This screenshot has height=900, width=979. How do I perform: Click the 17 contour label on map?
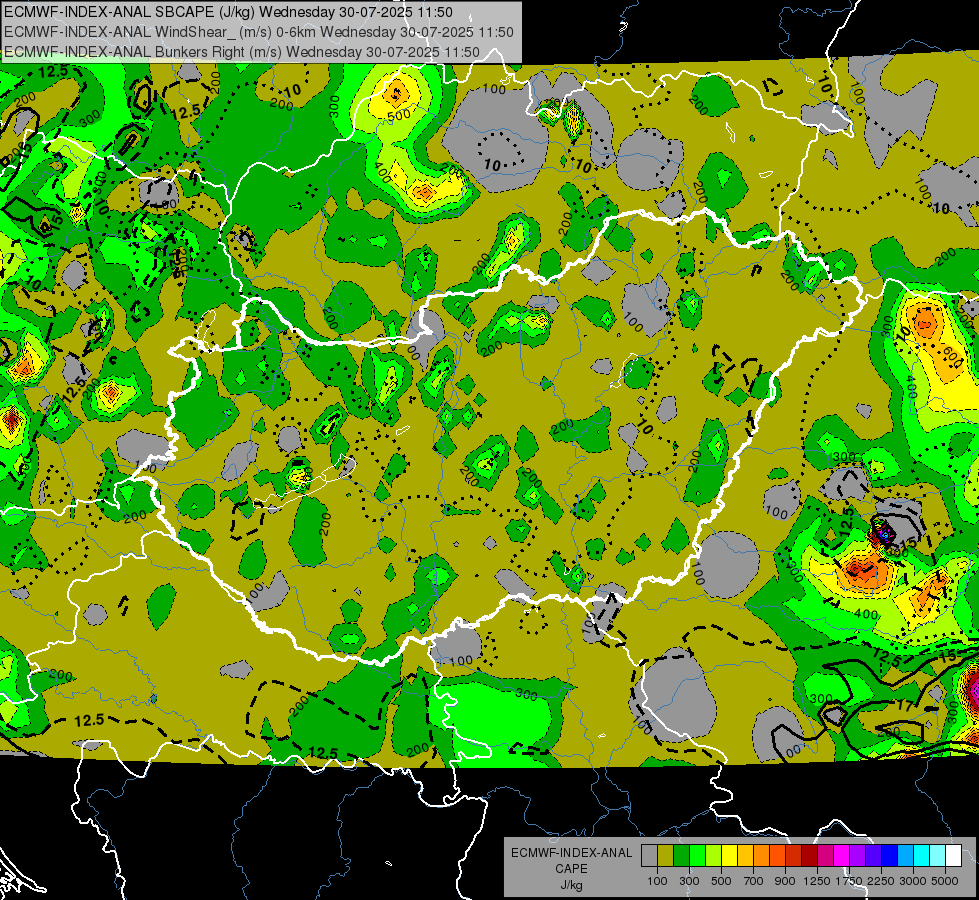pyautogui.click(x=904, y=705)
